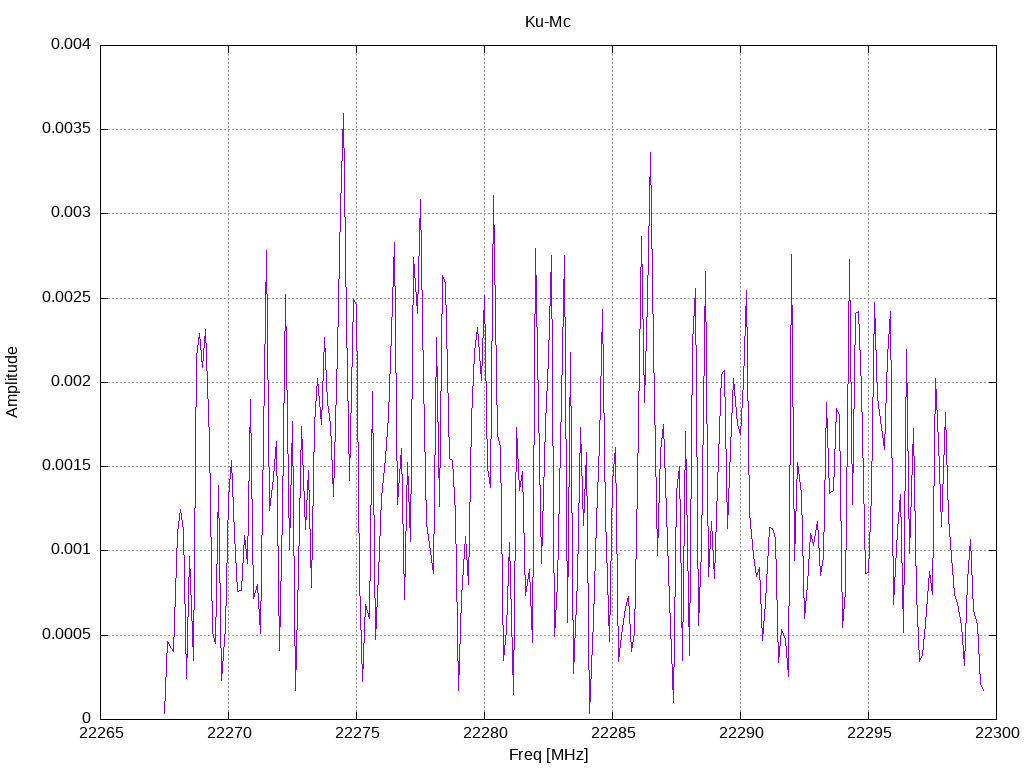Click the 0.0015 y-axis tick label
The image size is (1024, 768).
66,466
